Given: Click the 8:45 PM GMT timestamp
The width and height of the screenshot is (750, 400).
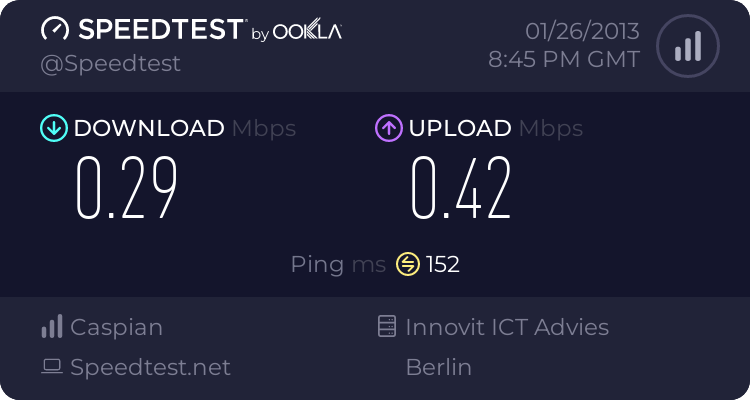Looking at the screenshot, I should coord(564,60).
